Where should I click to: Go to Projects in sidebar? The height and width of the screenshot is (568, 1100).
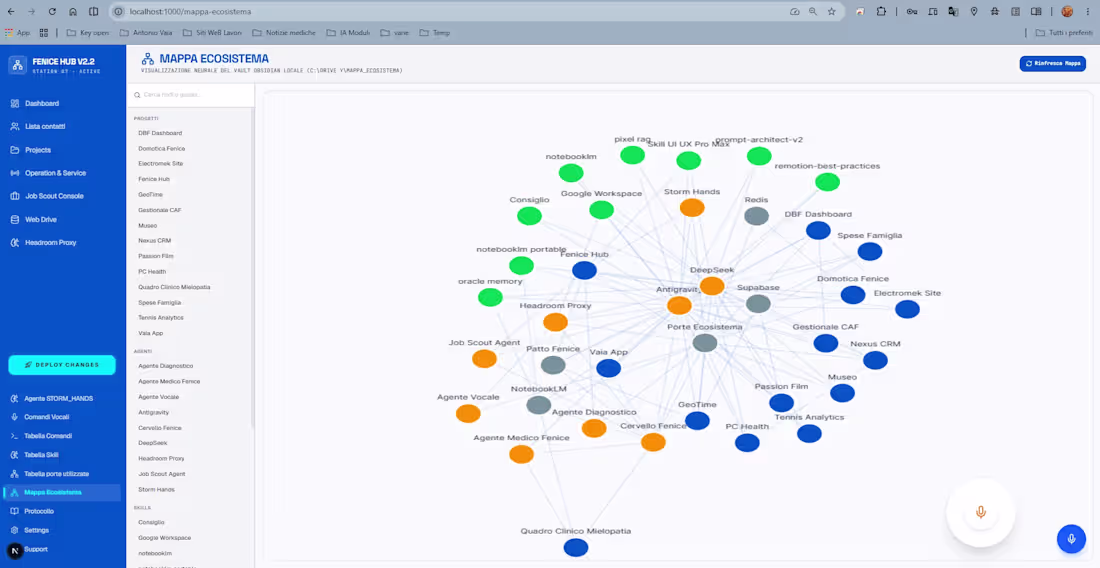(38, 150)
